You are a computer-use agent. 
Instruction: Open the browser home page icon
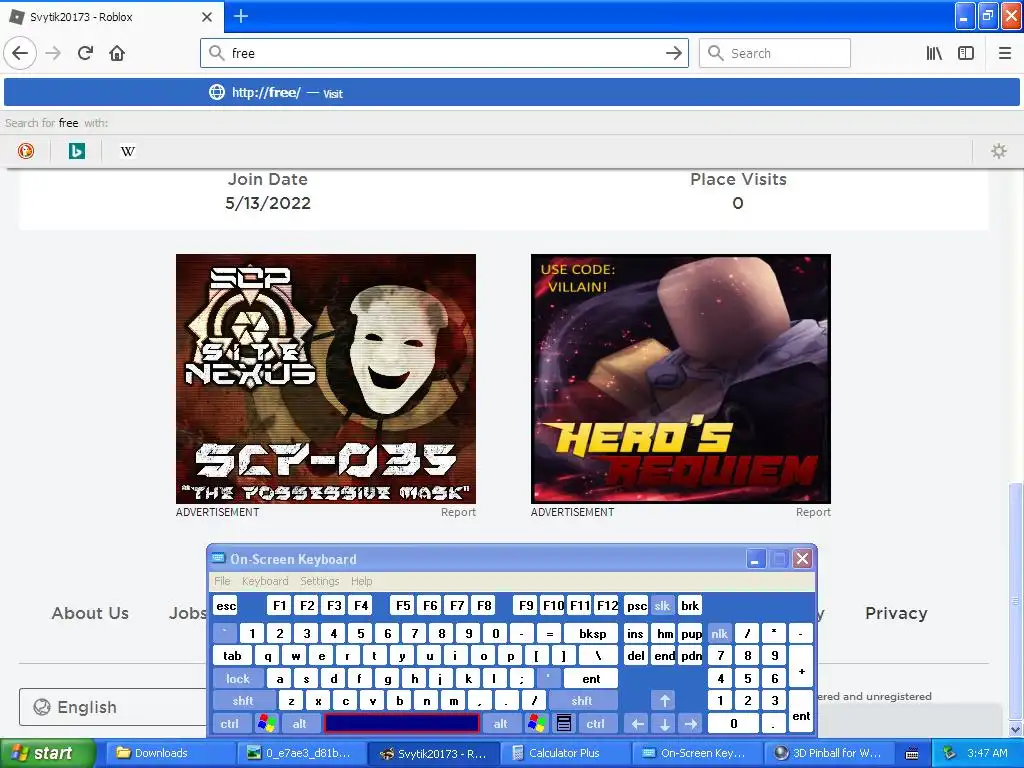[x=117, y=53]
